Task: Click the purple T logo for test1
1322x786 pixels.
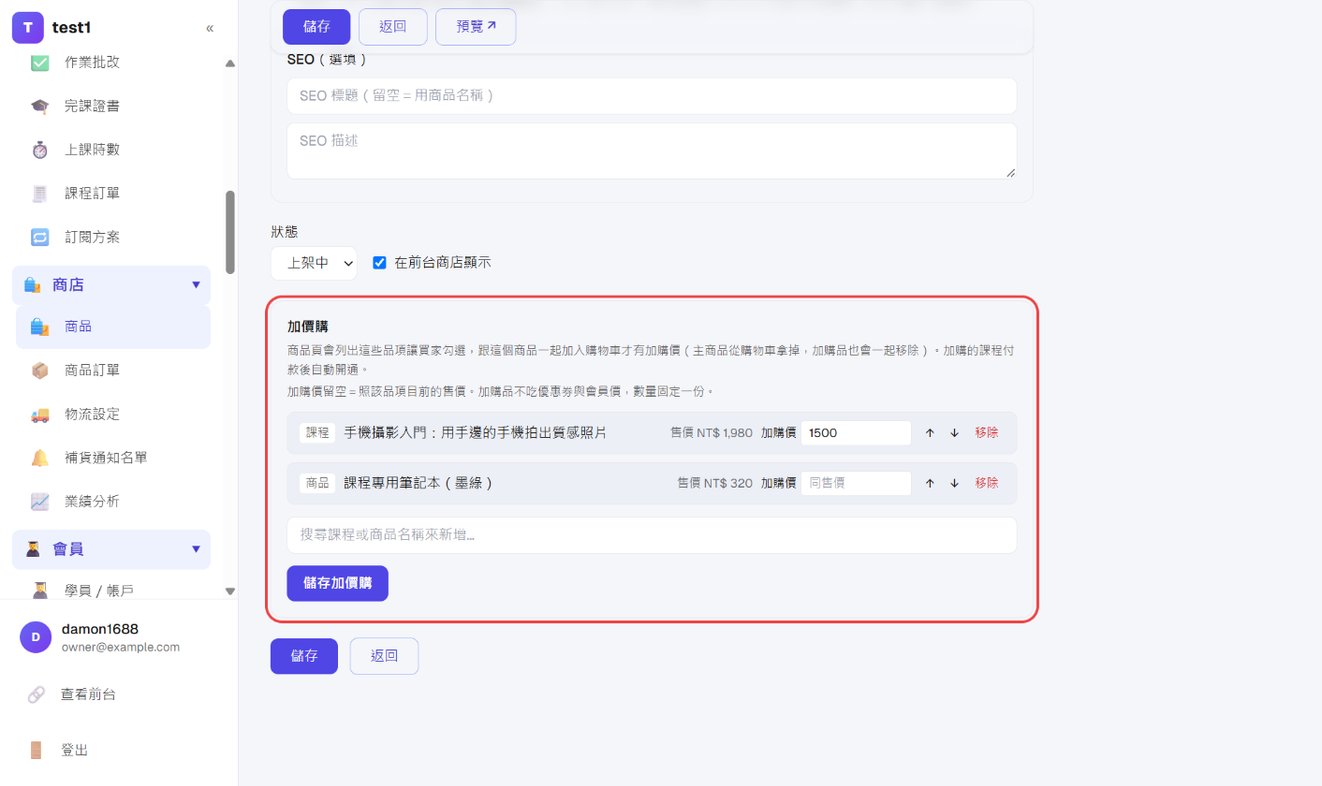Action: click(x=28, y=28)
